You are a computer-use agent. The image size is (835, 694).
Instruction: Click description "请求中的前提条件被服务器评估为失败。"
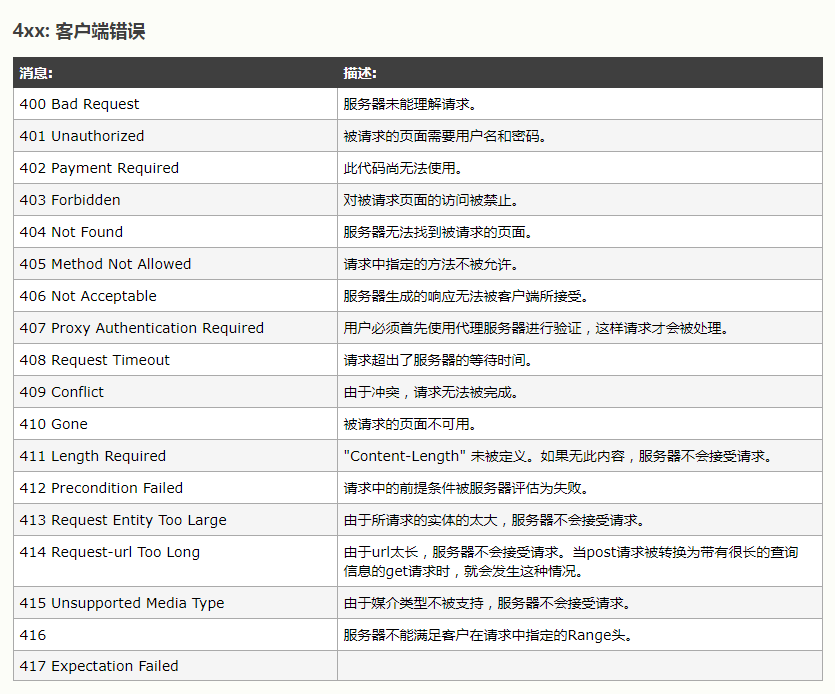(466, 487)
